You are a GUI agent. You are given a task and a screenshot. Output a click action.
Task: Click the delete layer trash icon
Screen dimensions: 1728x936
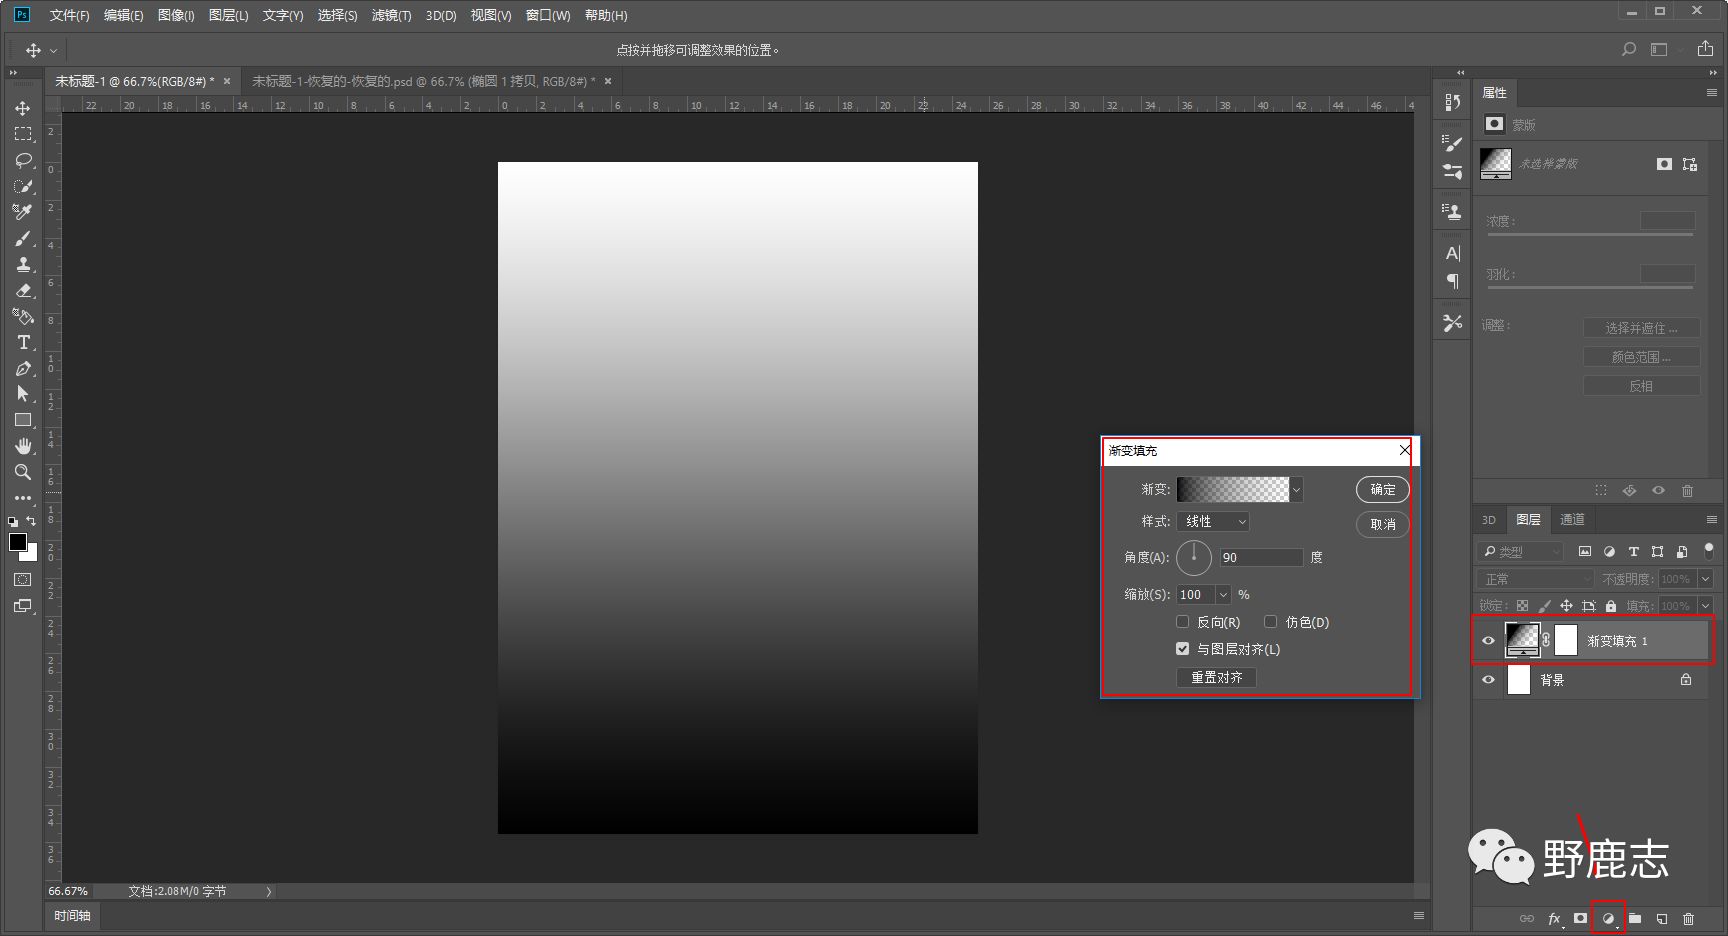(x=1688, y=918)
